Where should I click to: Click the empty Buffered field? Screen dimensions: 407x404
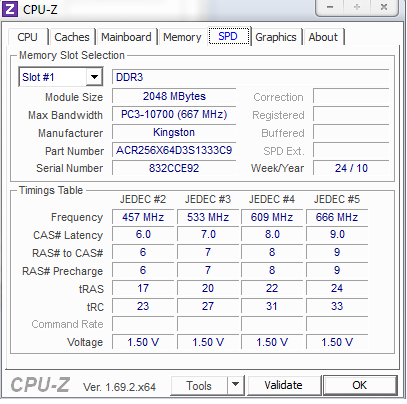[351, 132]
